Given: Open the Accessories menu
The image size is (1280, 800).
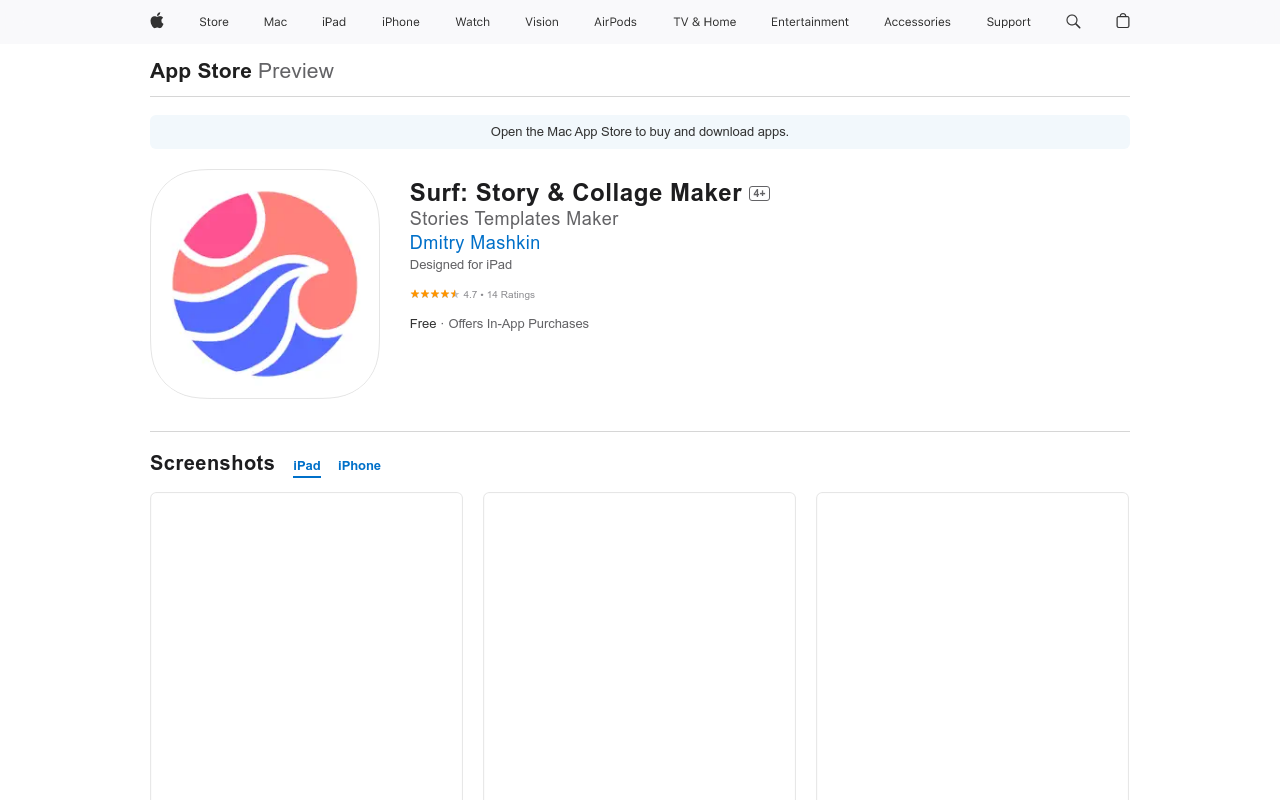Looking at the screenshot, I should coord(917,22).
